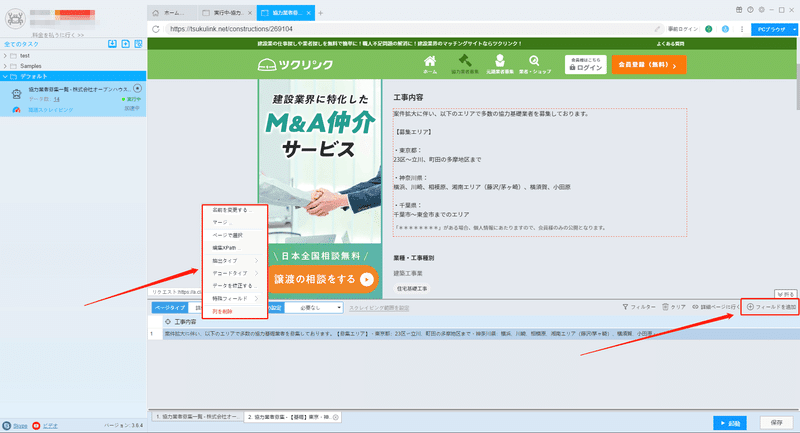Image resolution: width=800 pixels, height=433 pixels.
Task: Open the PCブラウザ dropdown arrow
Action: (x=794, y=30)
